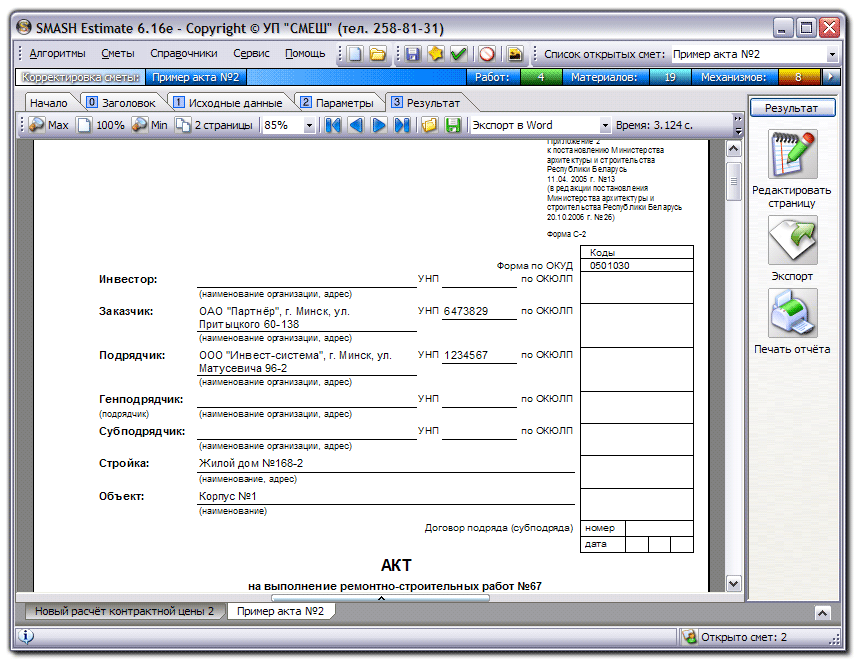
Task: Select bottom tab Пример акта №2
Action: pos(280,611)
